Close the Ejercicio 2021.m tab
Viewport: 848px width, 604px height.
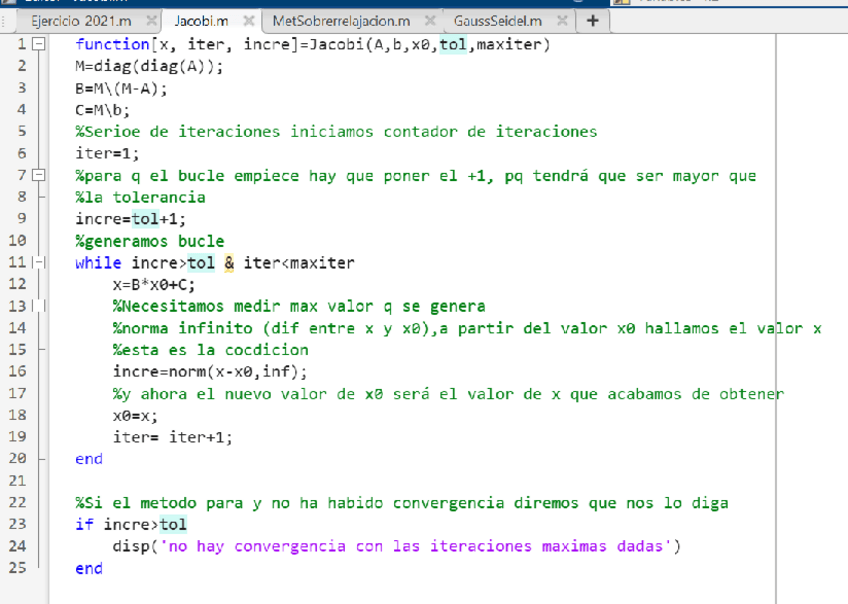tap(151, 20)
